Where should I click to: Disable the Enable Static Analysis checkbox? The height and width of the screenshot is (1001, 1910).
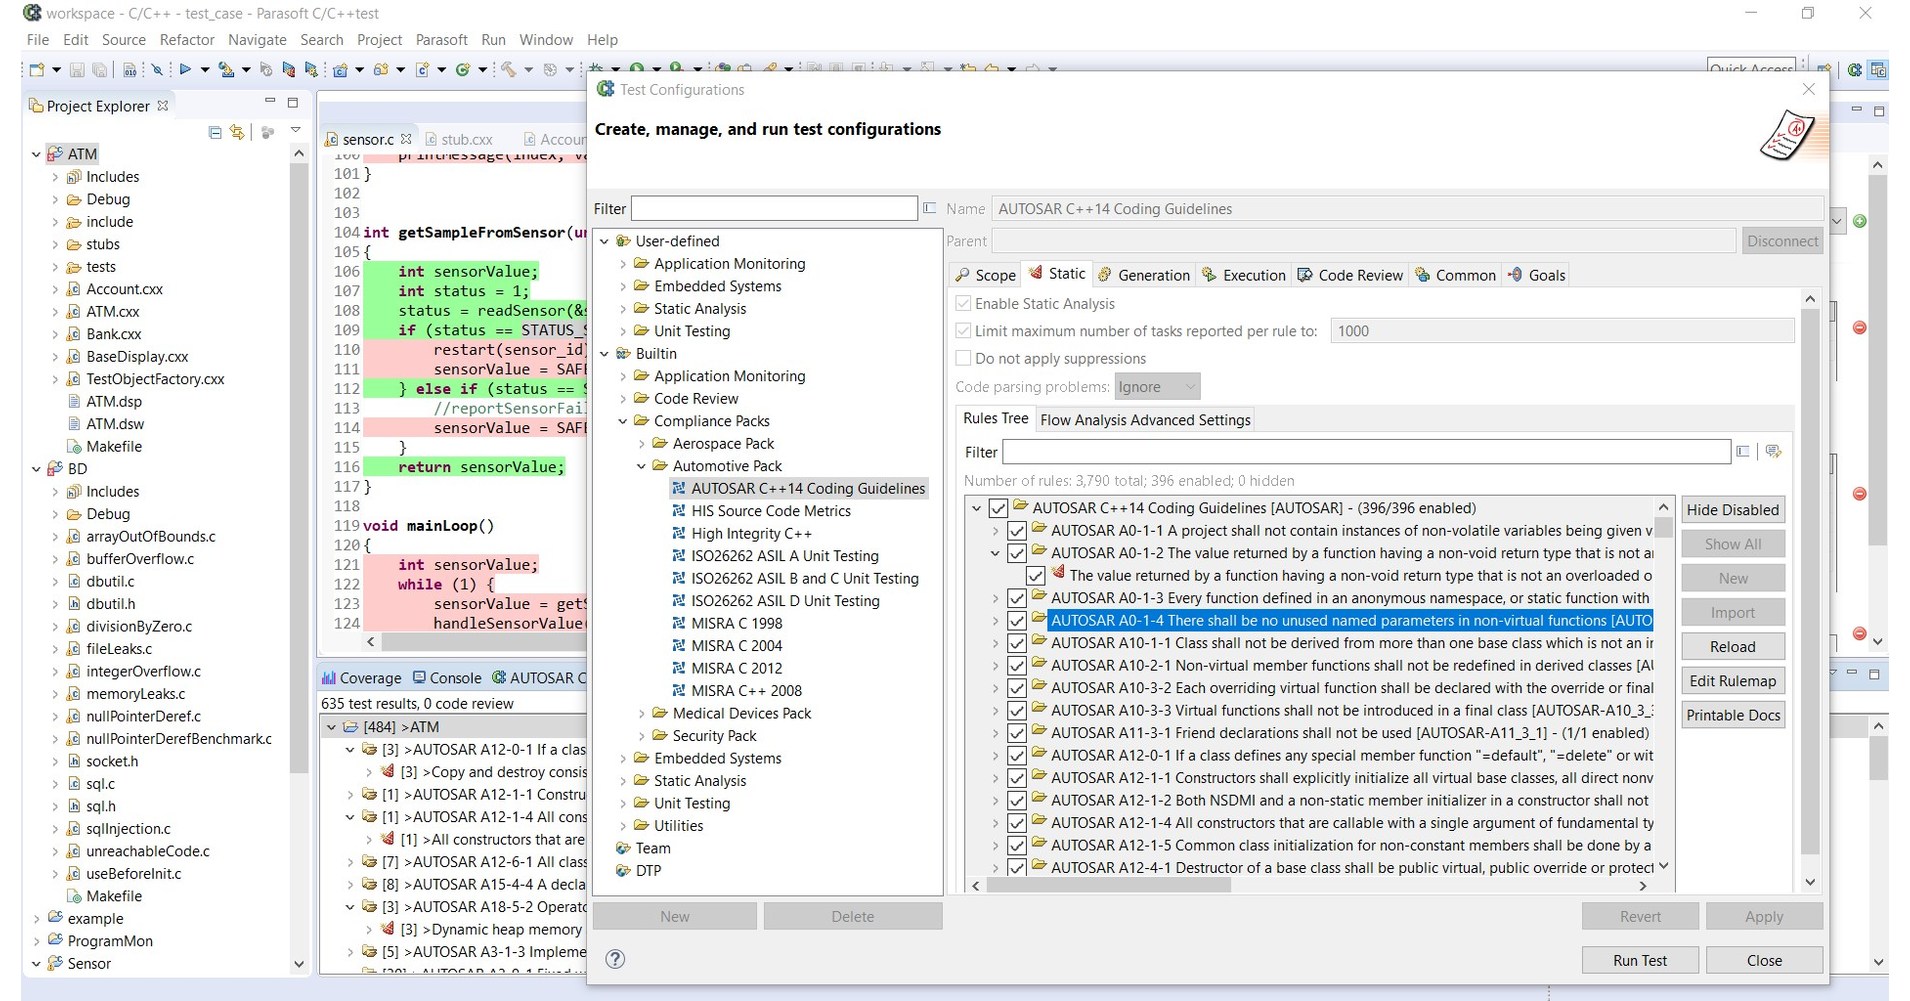click(x=963, y=304)
